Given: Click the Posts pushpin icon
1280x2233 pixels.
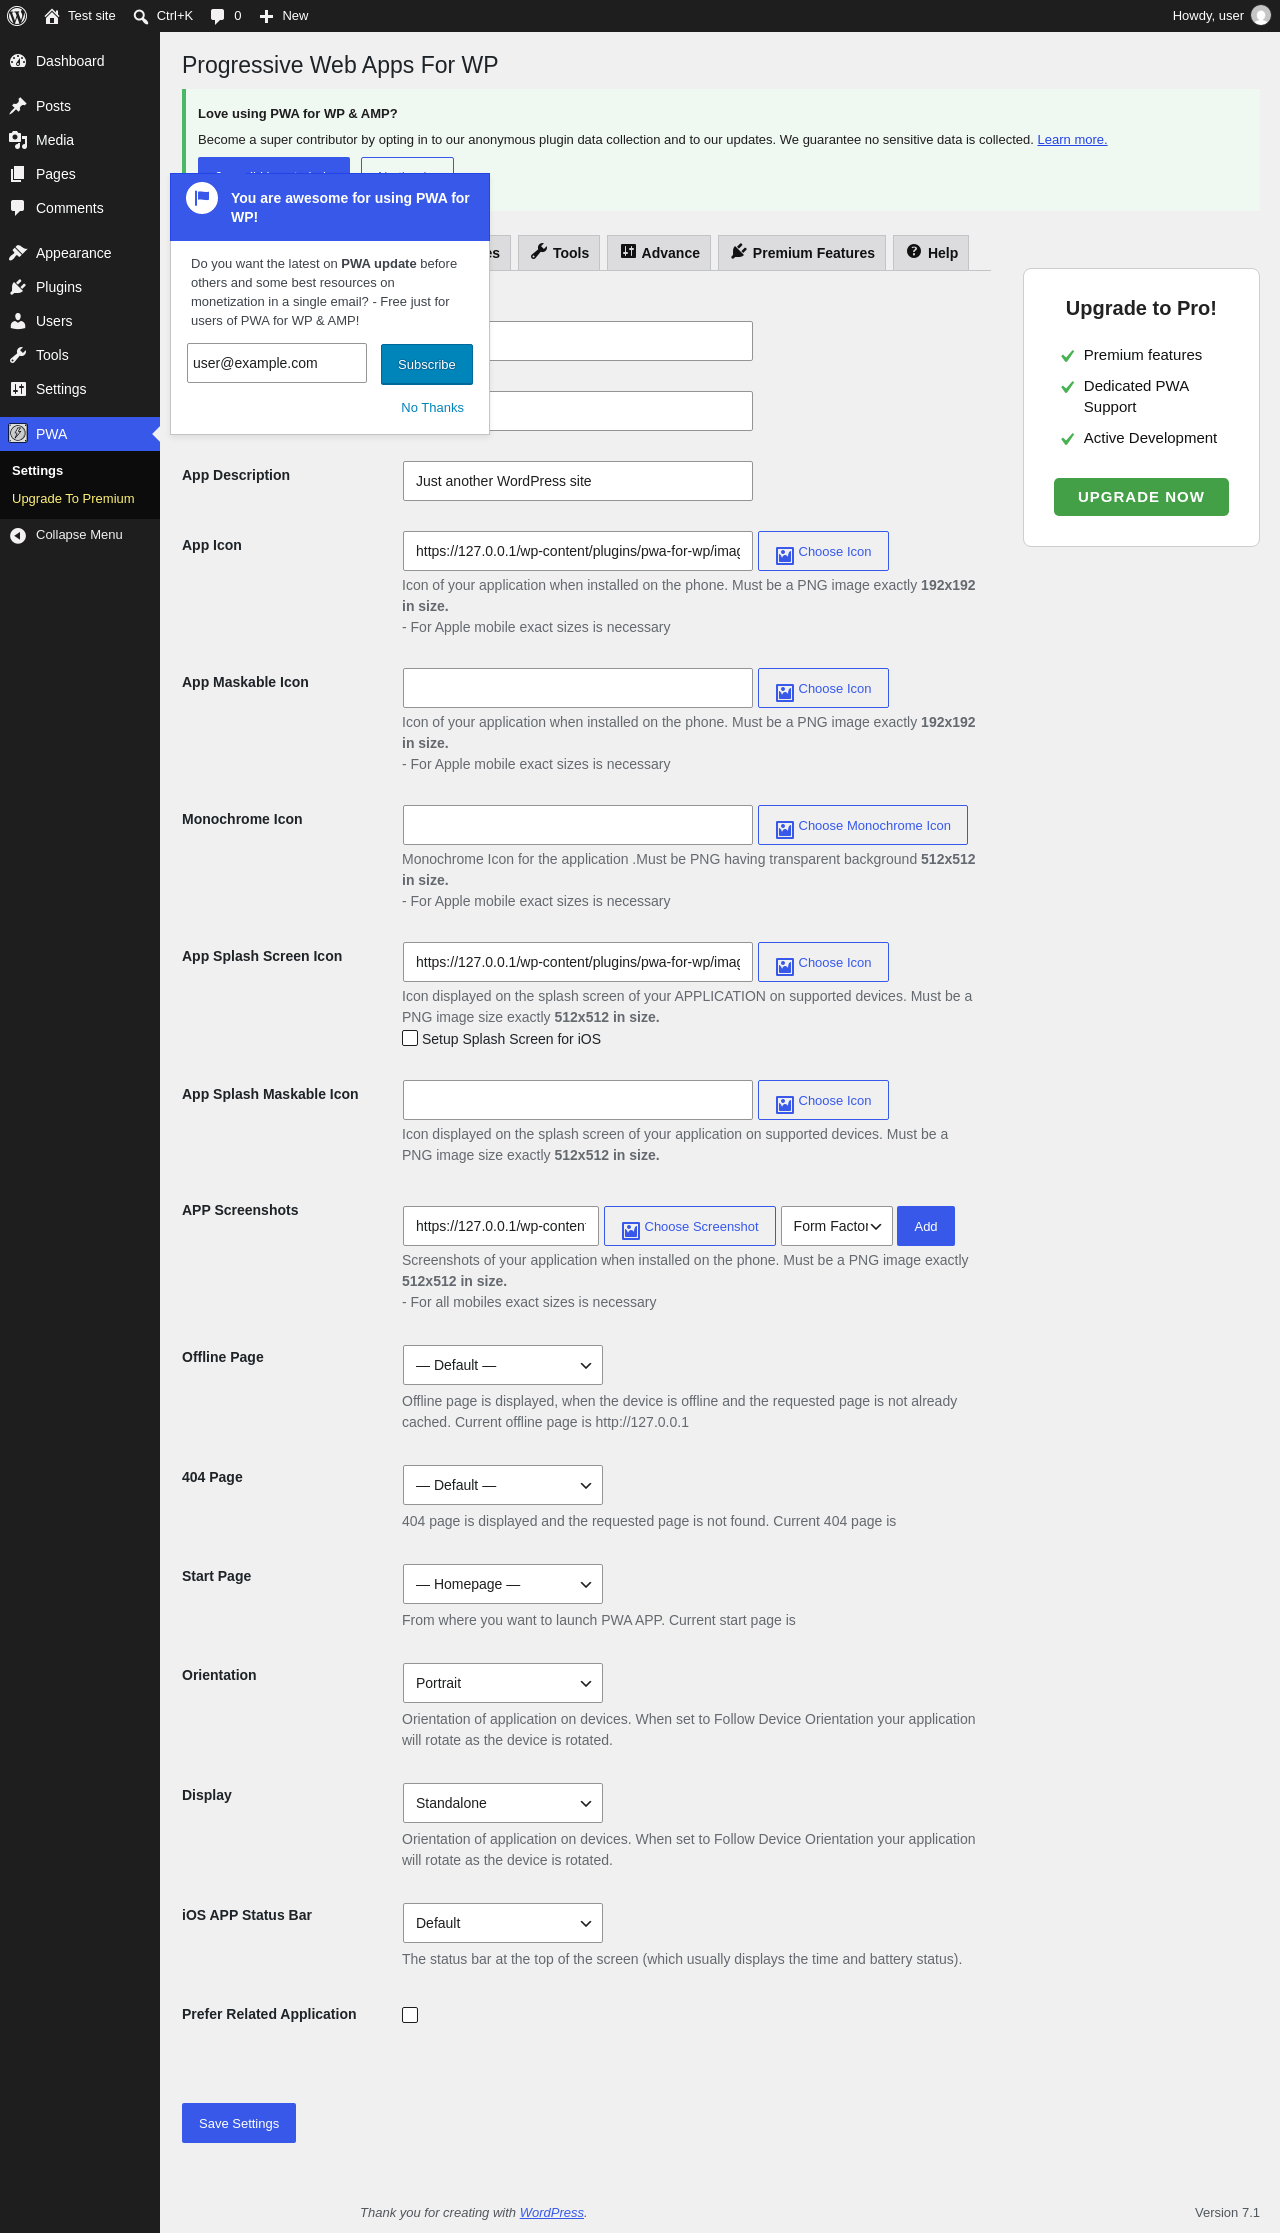Looking at the screenshot, I should (18, 106).
